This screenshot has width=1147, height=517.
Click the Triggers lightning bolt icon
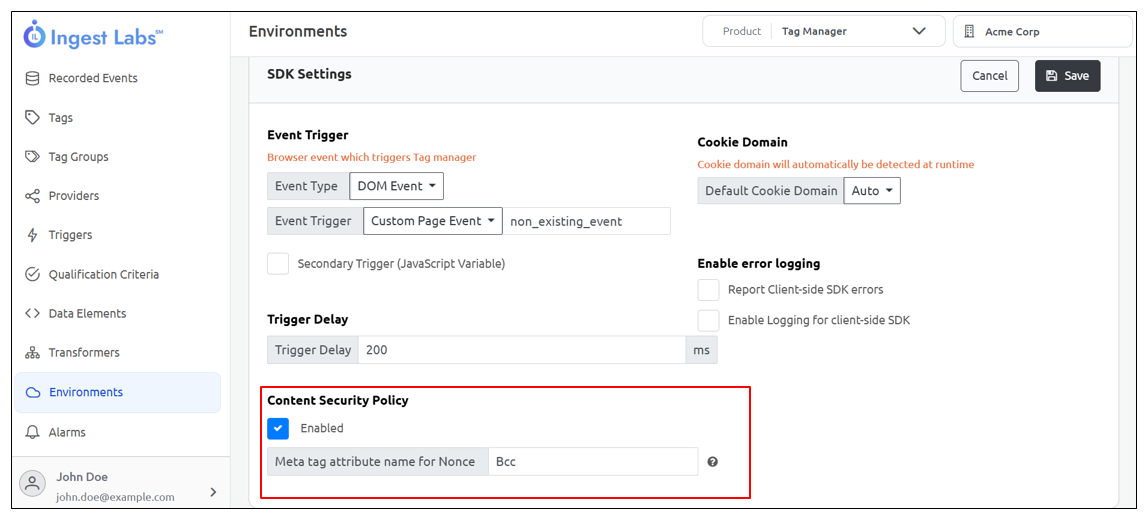[x=33, y=235]
